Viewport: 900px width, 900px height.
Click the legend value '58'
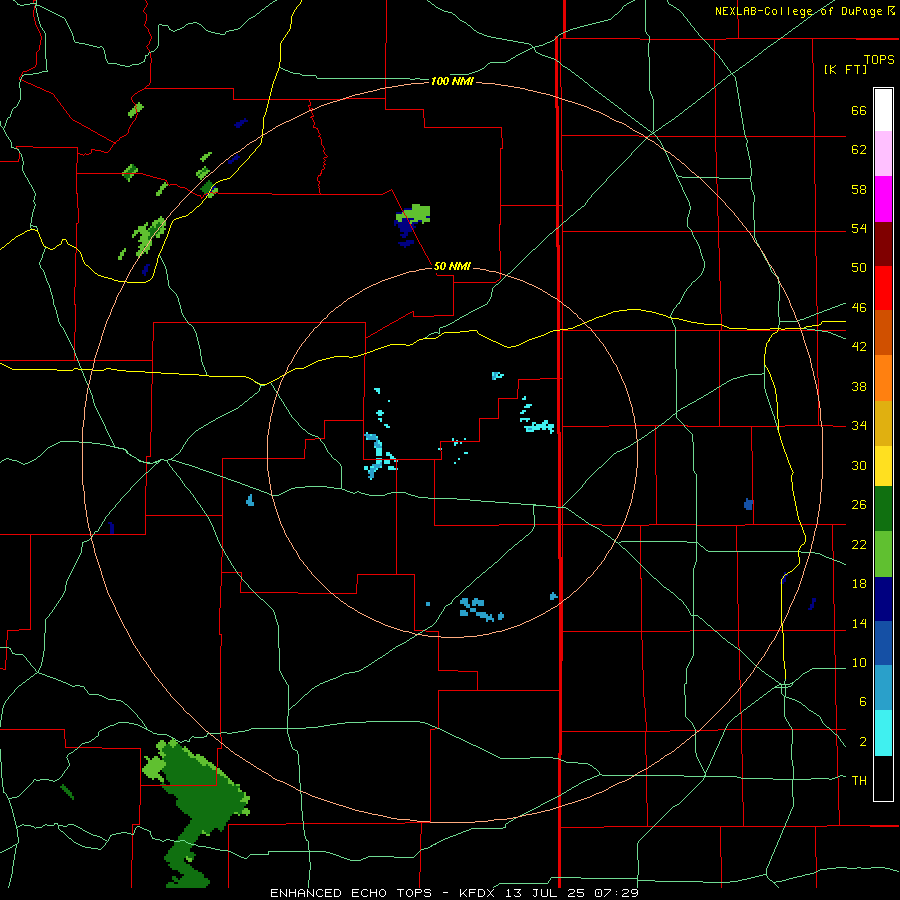point(859,189)
